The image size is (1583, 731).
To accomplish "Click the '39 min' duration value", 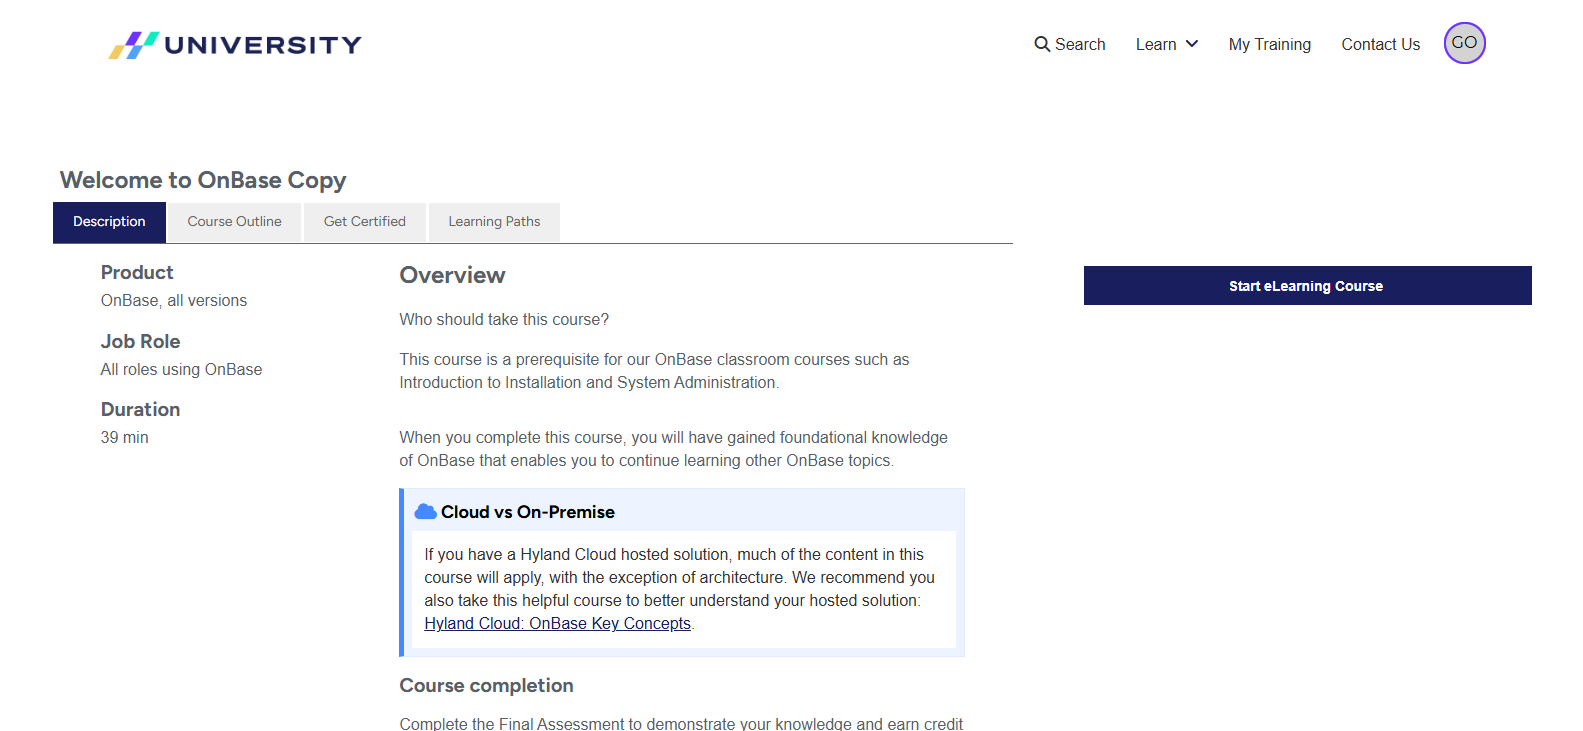I will (124, 438).
